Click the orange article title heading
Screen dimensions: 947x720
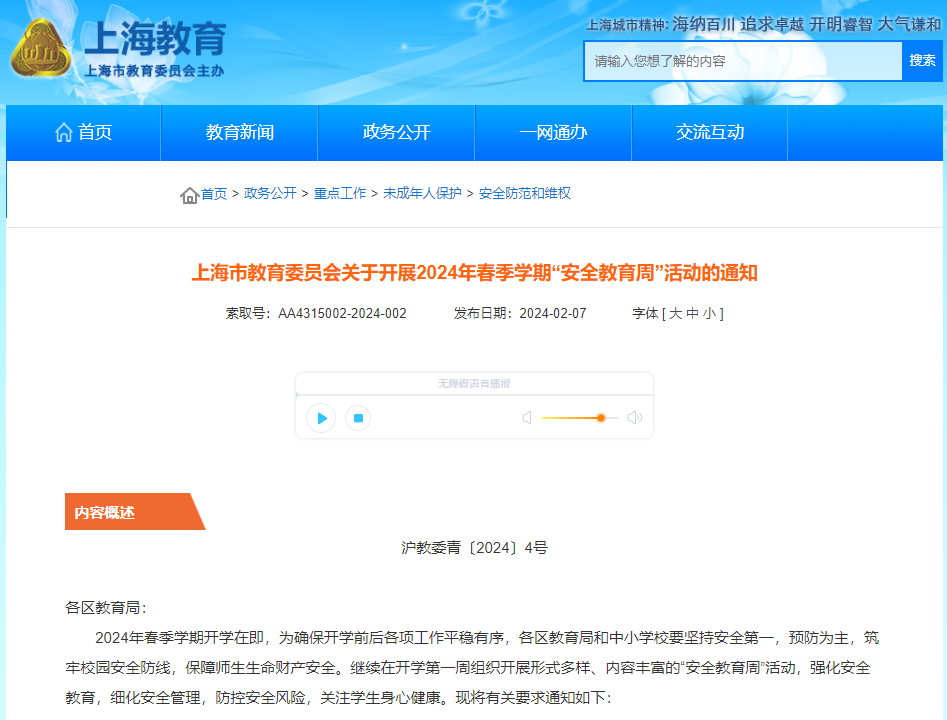(x=474, y=273)
